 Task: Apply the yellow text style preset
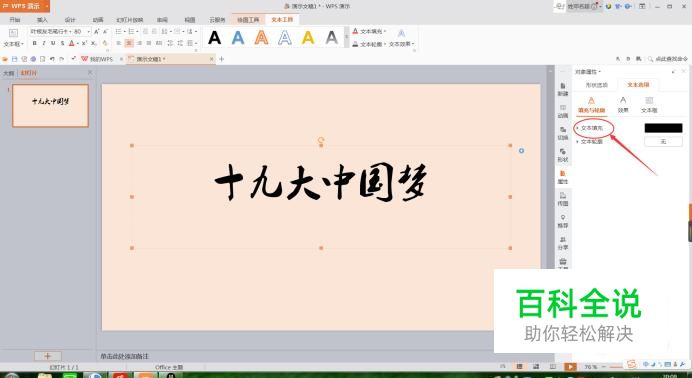308,37
